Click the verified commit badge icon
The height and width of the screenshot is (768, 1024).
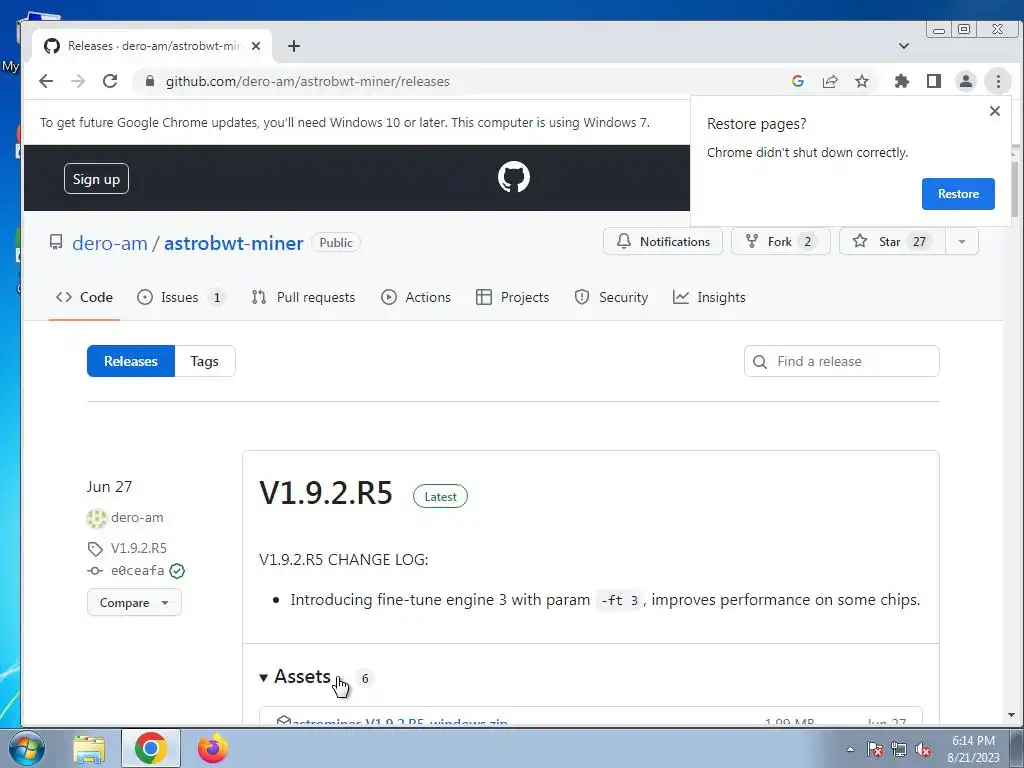[177, 571]
